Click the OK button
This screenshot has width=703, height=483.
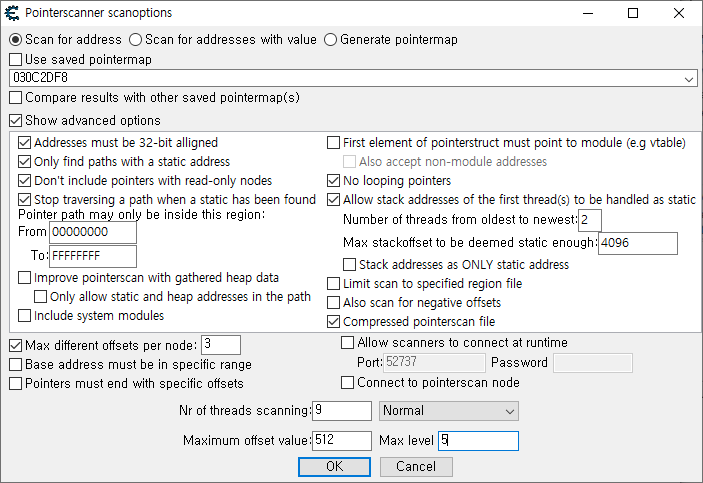(334, 467)
